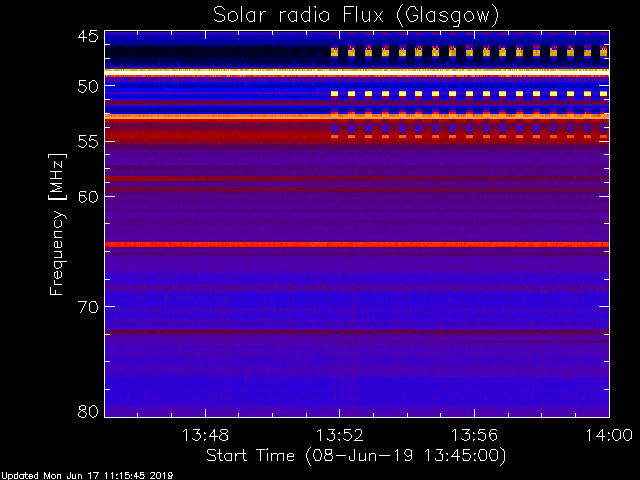Image resolution: width=640 pixels, height=480 pixels.
Task: Click the 13:52 time tick label
Action: (340, 435)
